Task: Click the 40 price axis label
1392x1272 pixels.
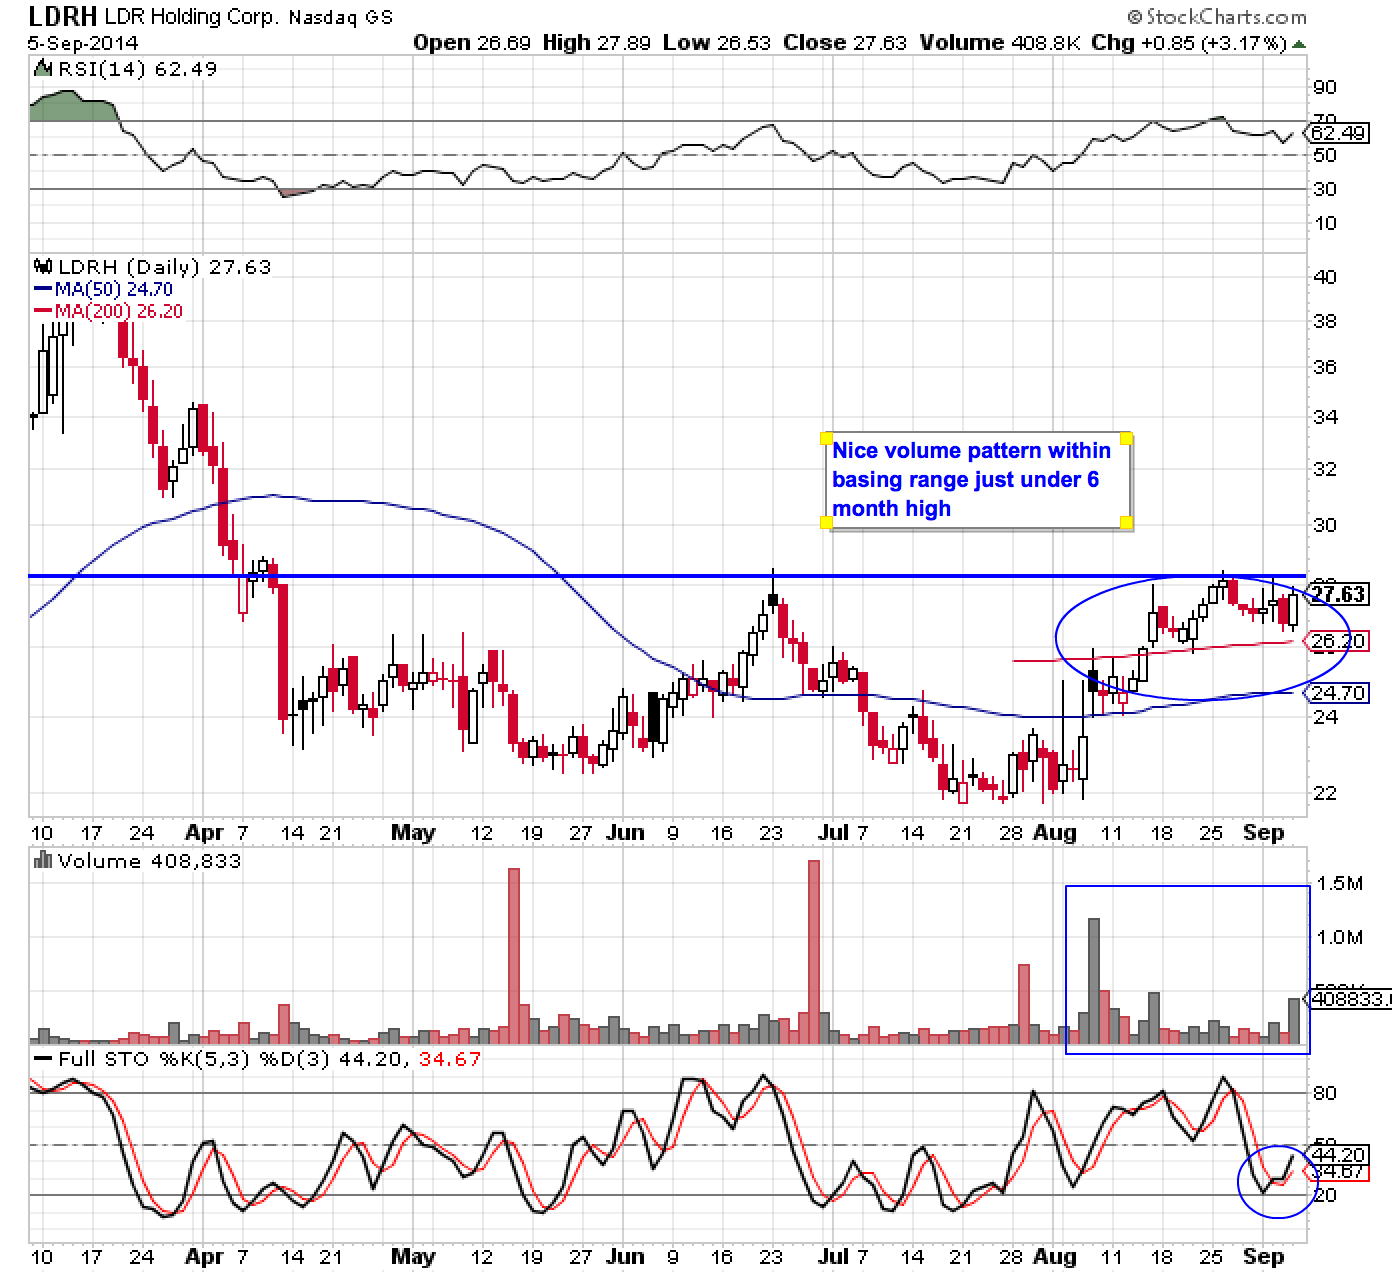Action: pyautogui.click(x=1324, y=277)
